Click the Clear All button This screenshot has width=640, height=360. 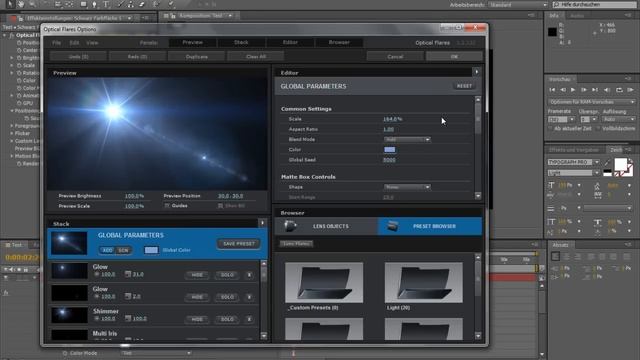pos(256,57)
